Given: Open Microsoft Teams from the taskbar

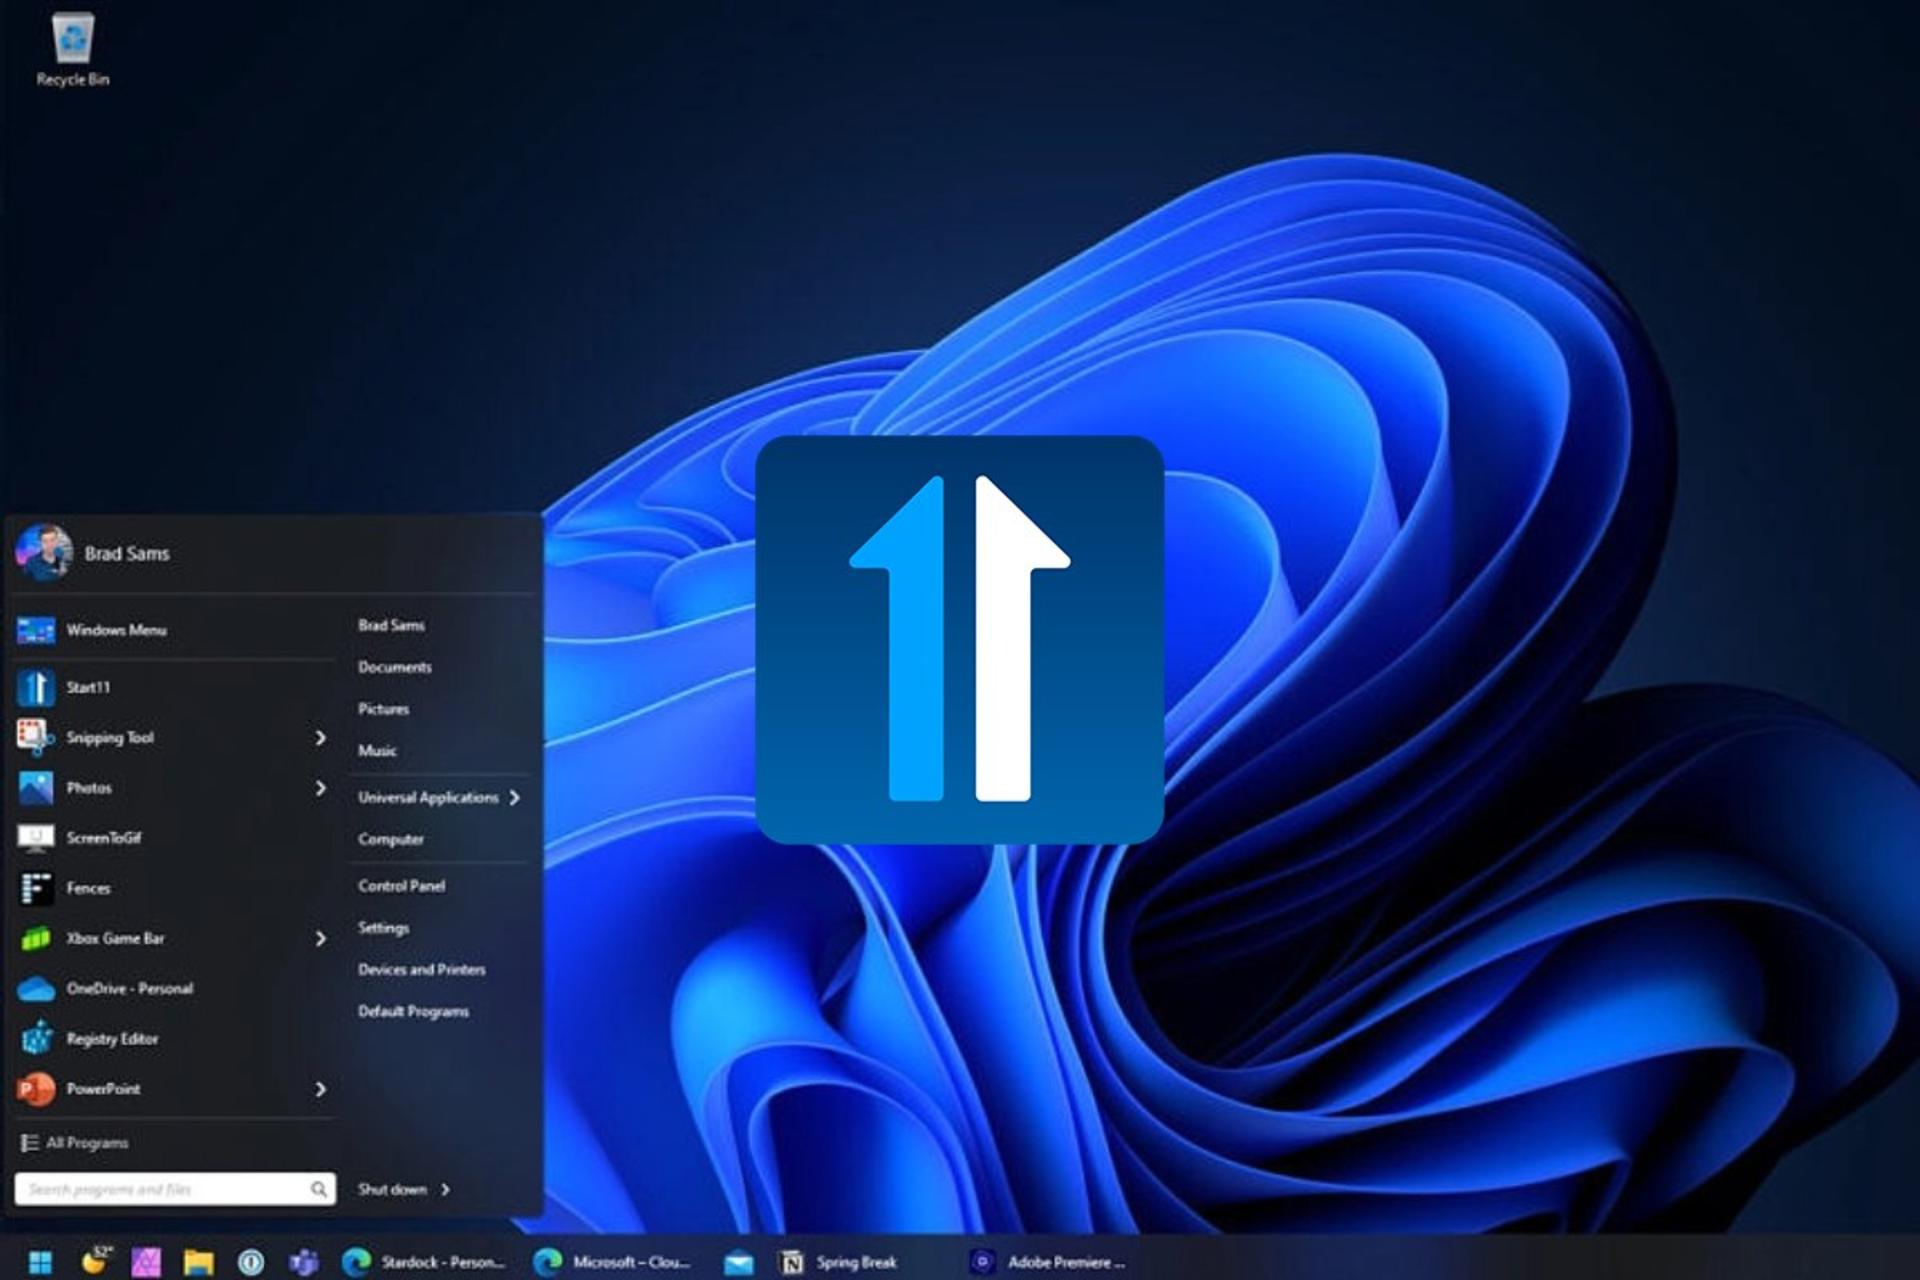Looking at the screenshot, I should tap(303, 1262).
